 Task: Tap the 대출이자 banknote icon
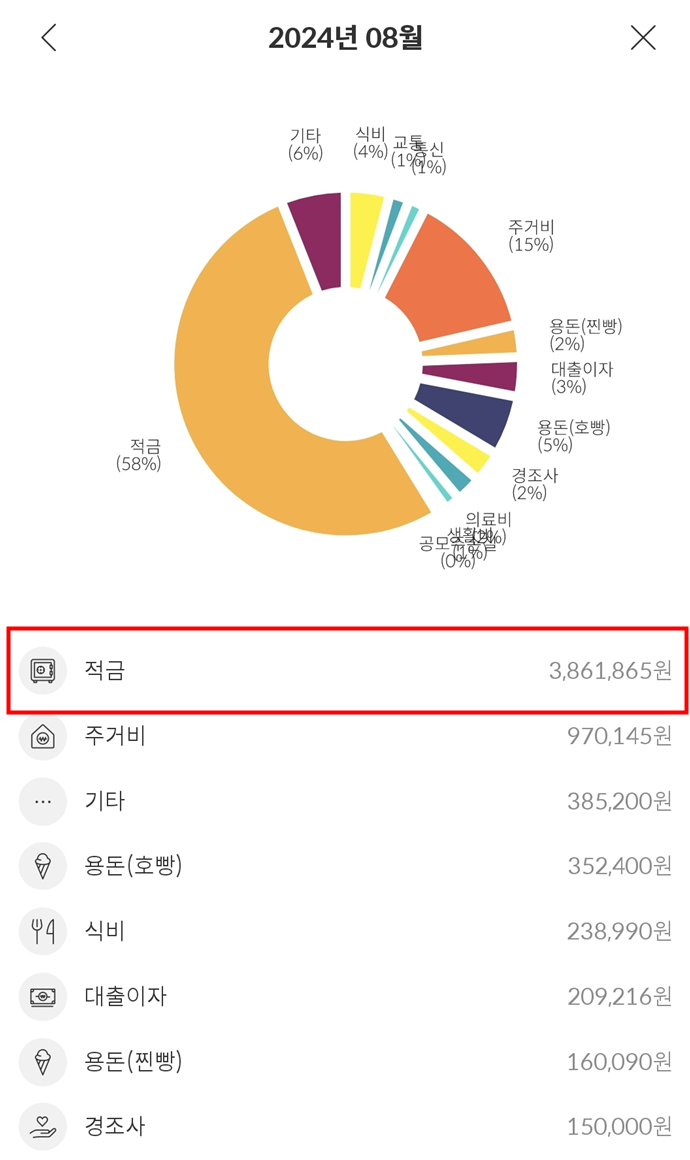pyautogui.click(x=43, y=996)
